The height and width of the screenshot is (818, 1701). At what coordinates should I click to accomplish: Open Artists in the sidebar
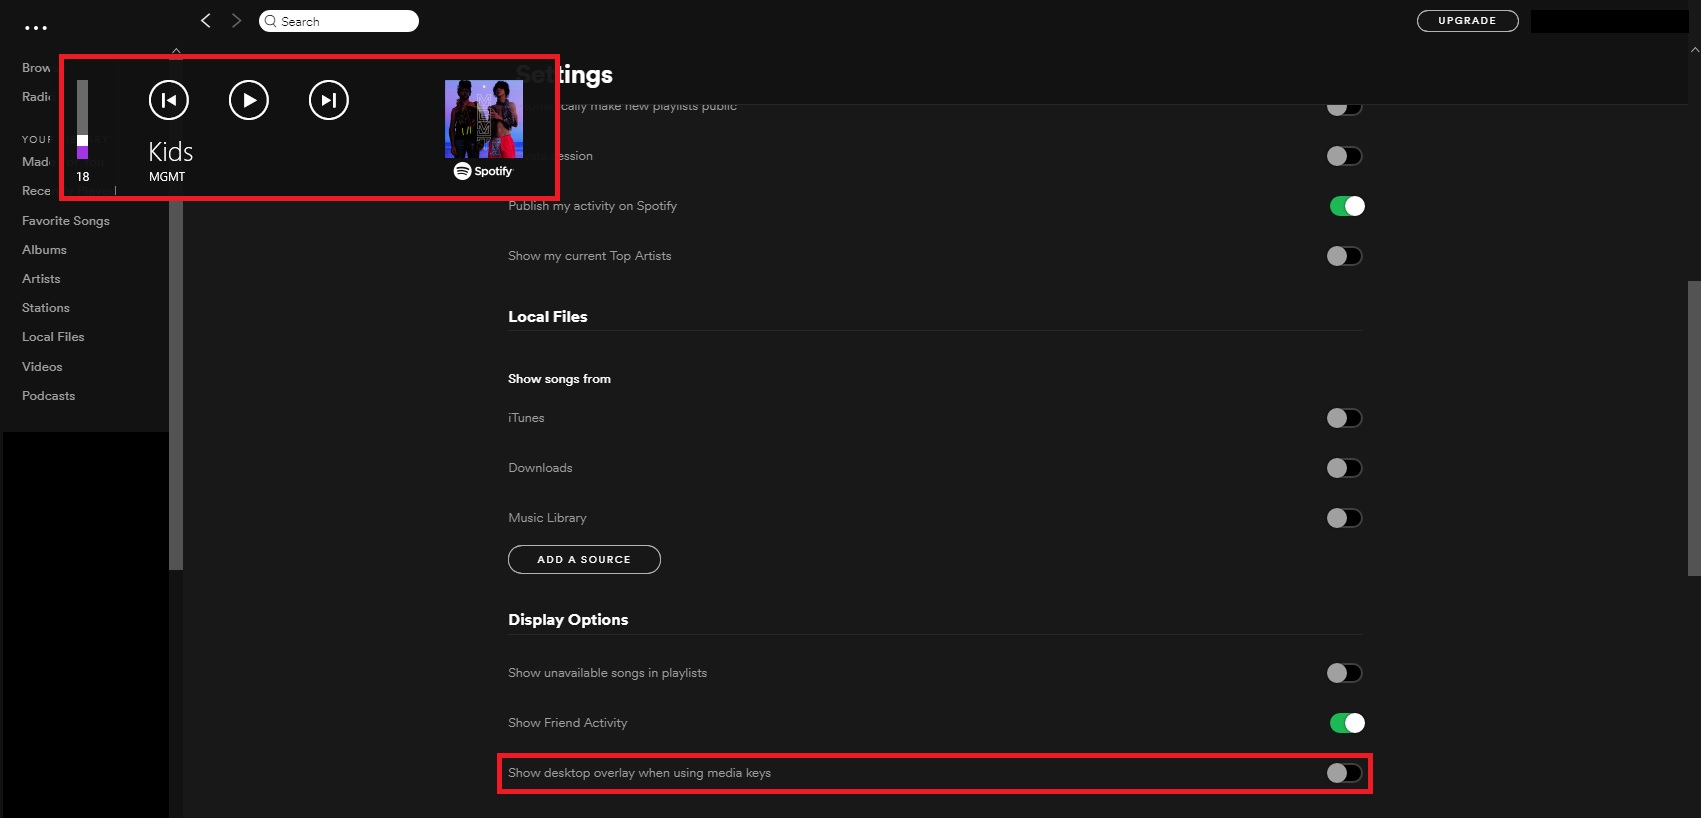point(41,279)
